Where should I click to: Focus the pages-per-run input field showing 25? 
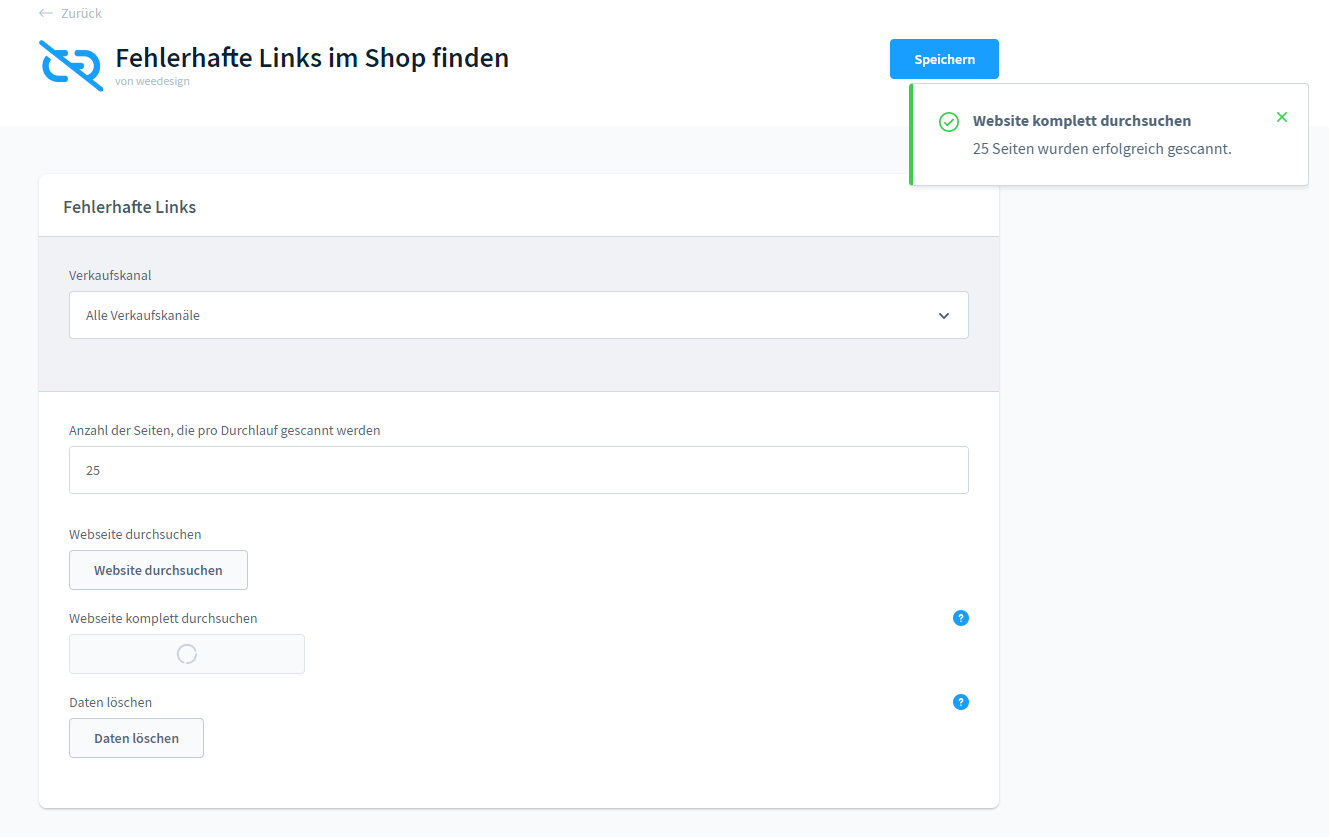(519, 470)
